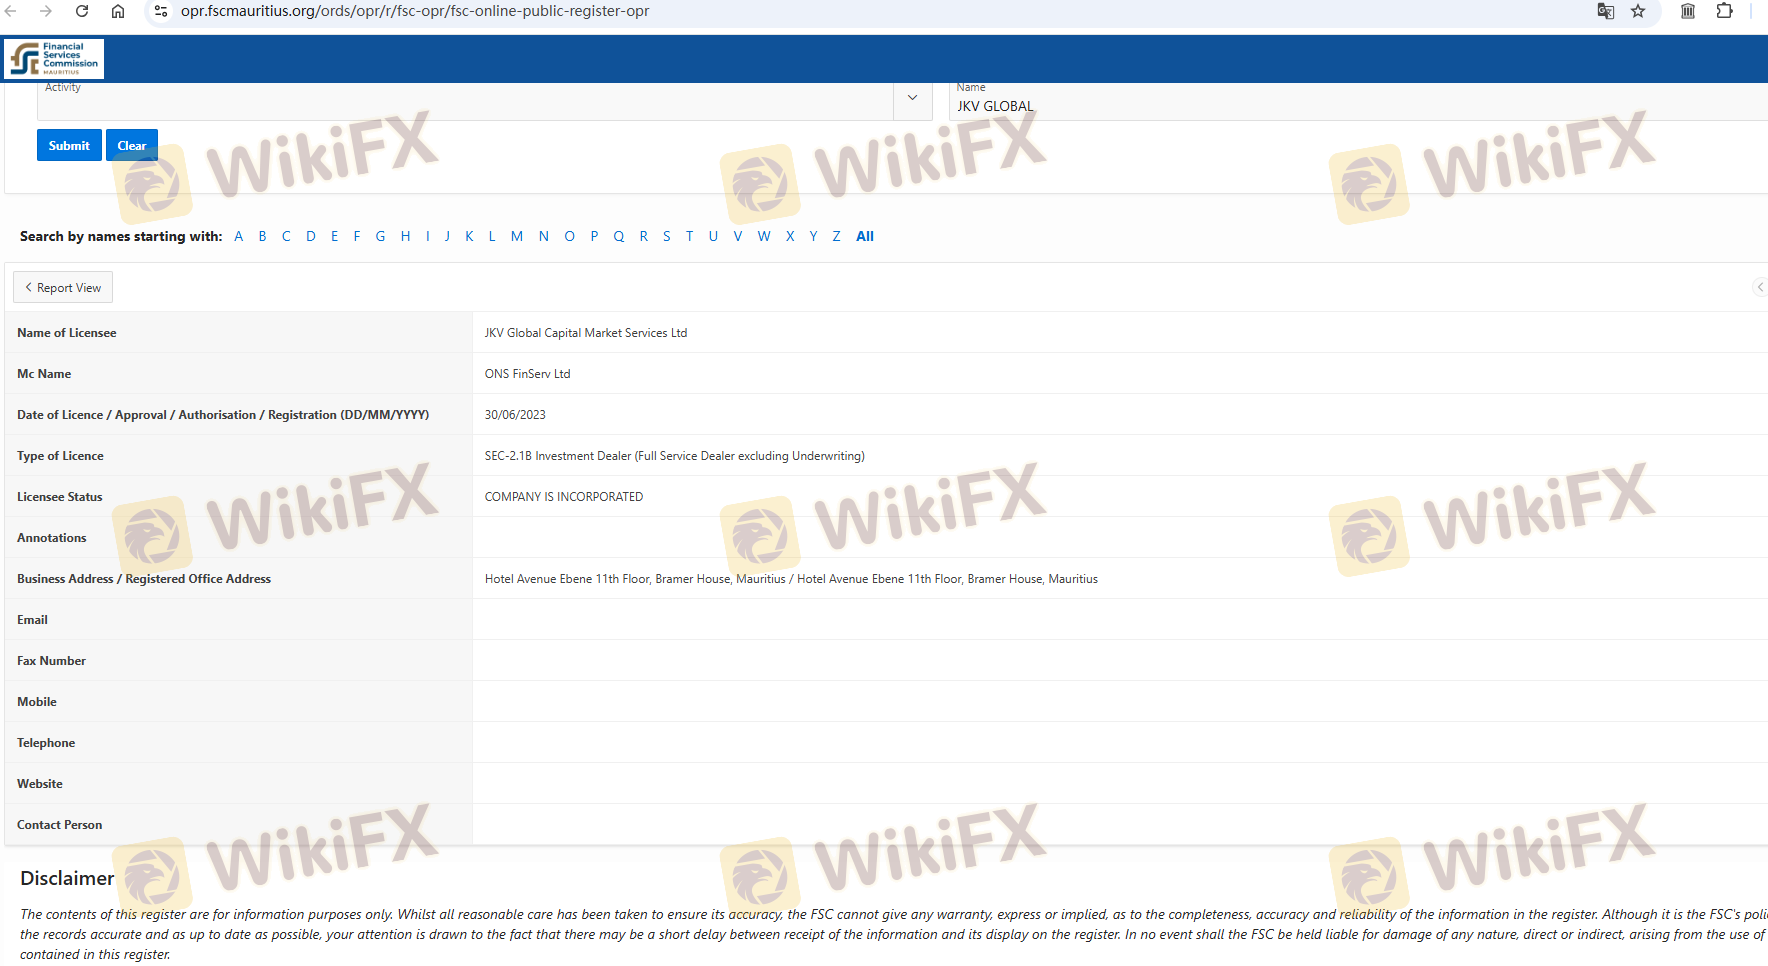
Task: Bookmark this page with the star icon
Action: [x=1638, y=11]
